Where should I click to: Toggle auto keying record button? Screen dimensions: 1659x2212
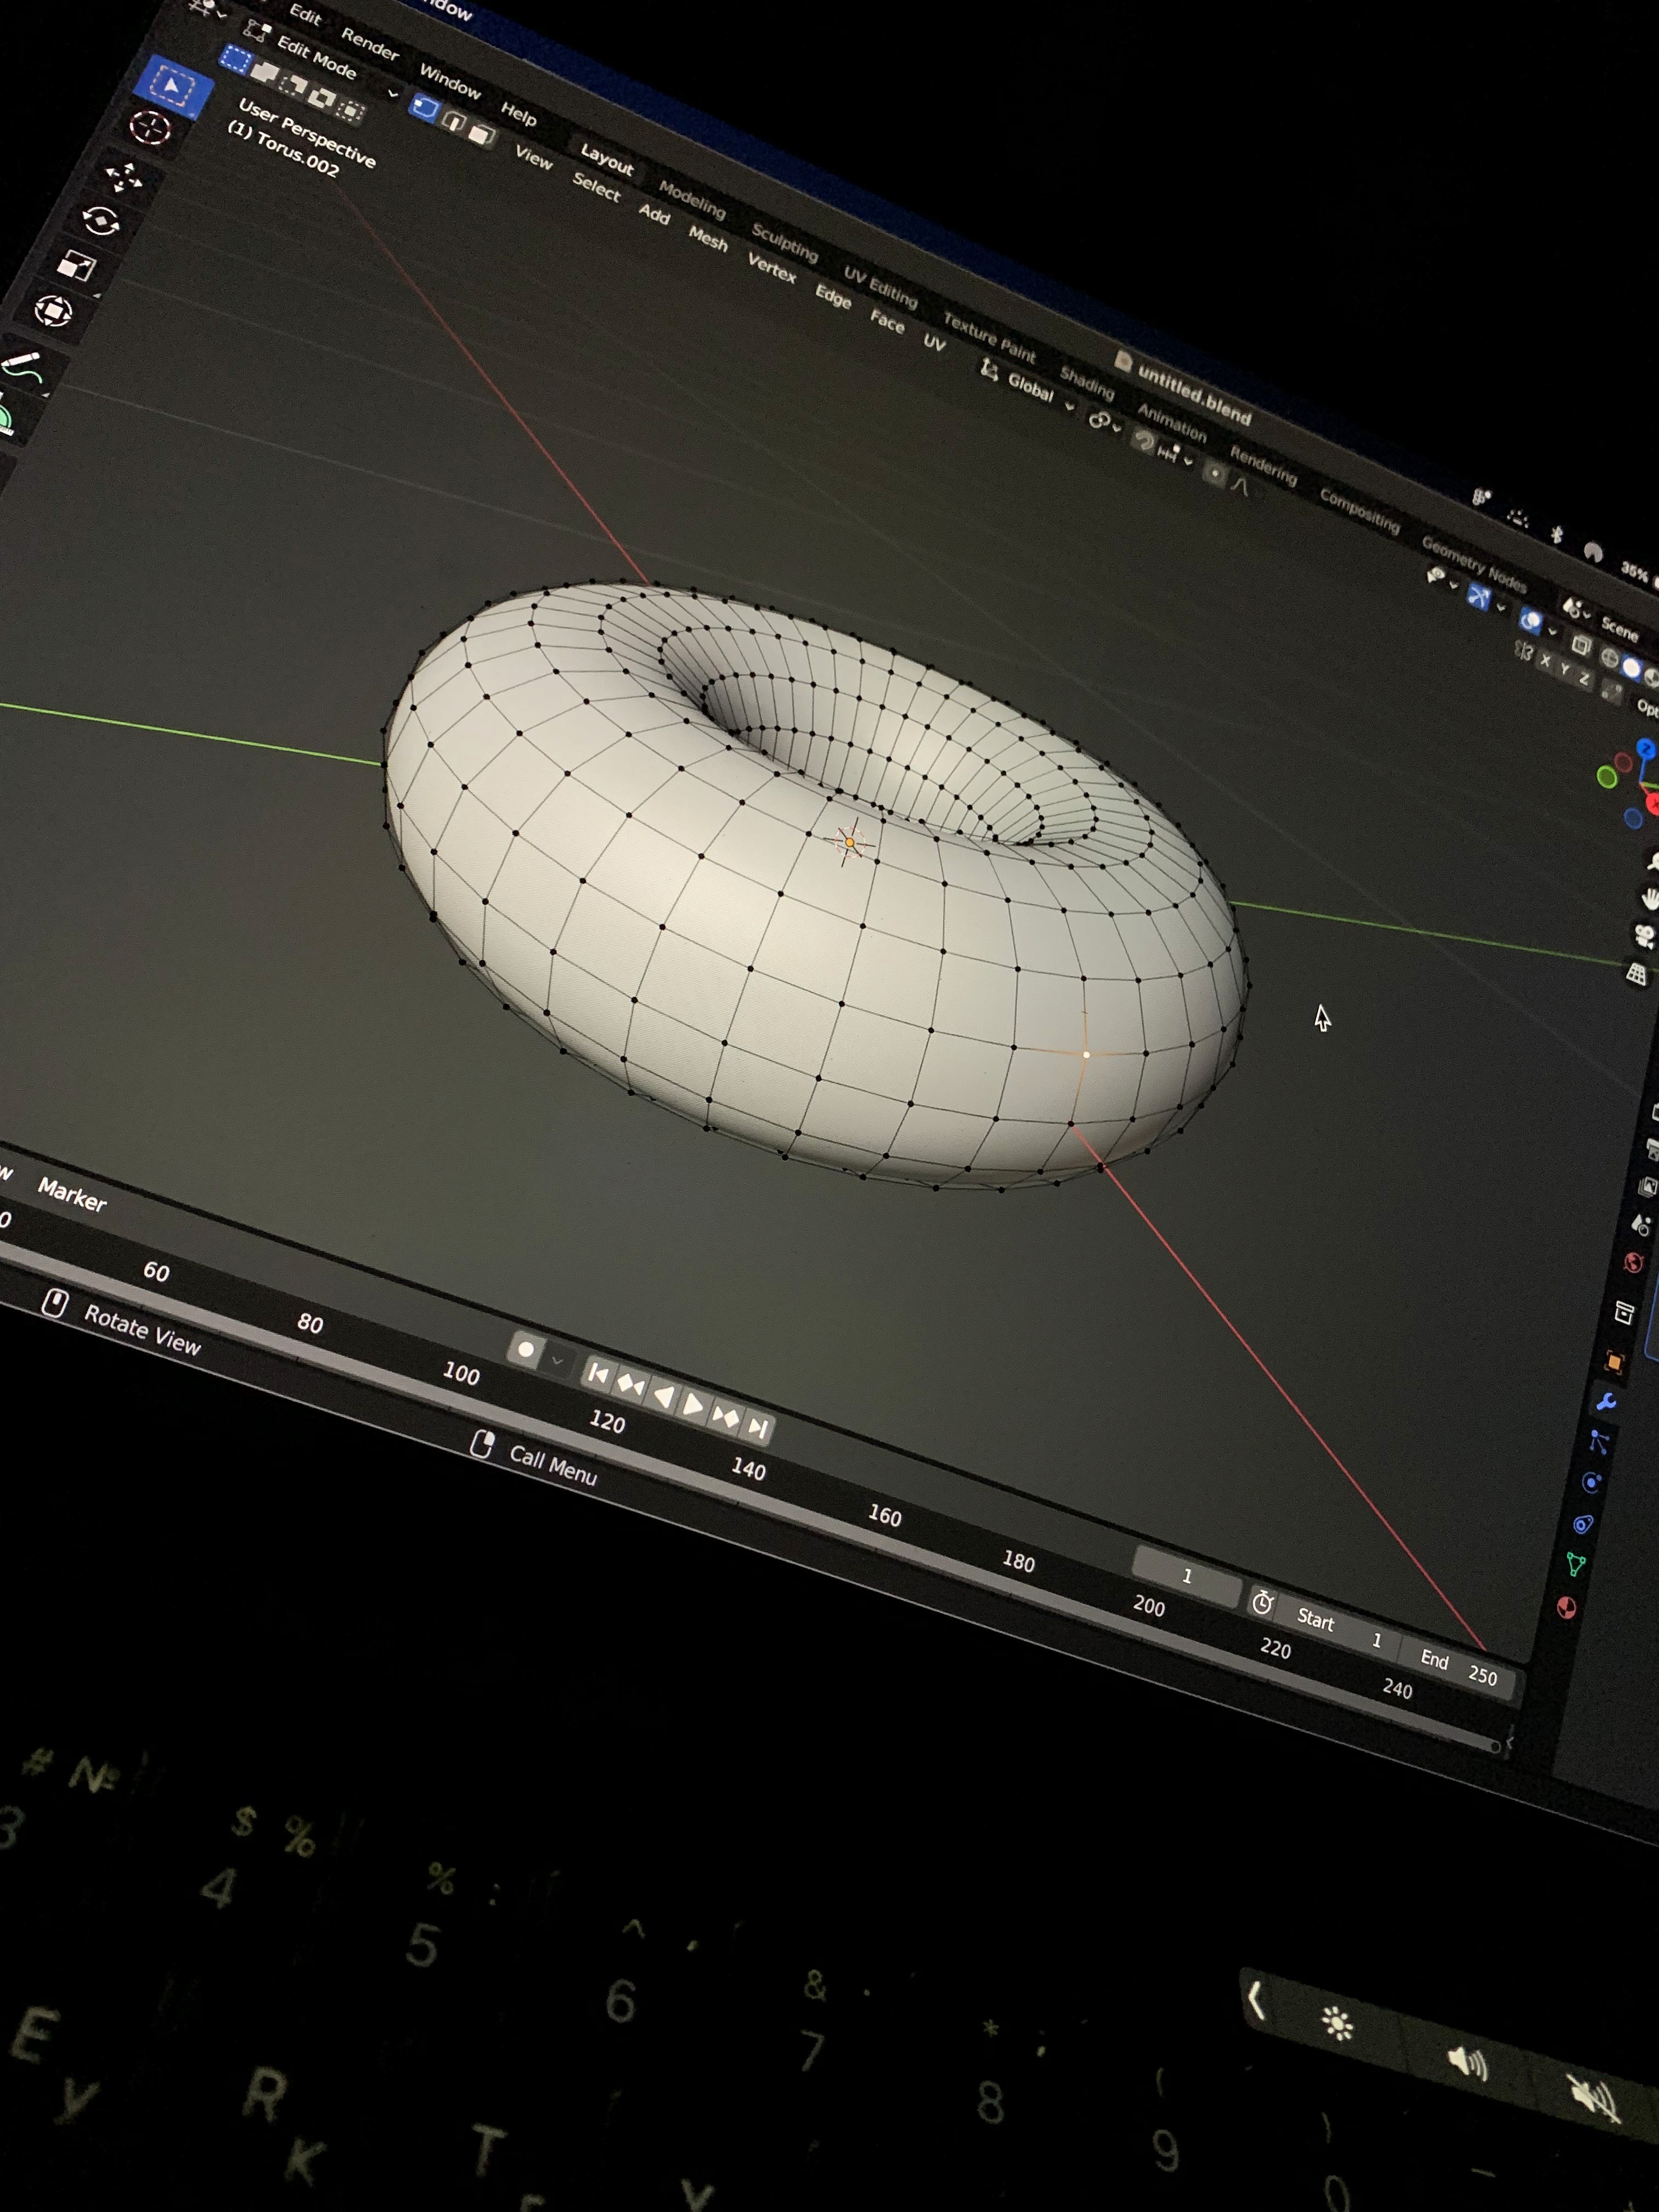525,1350
